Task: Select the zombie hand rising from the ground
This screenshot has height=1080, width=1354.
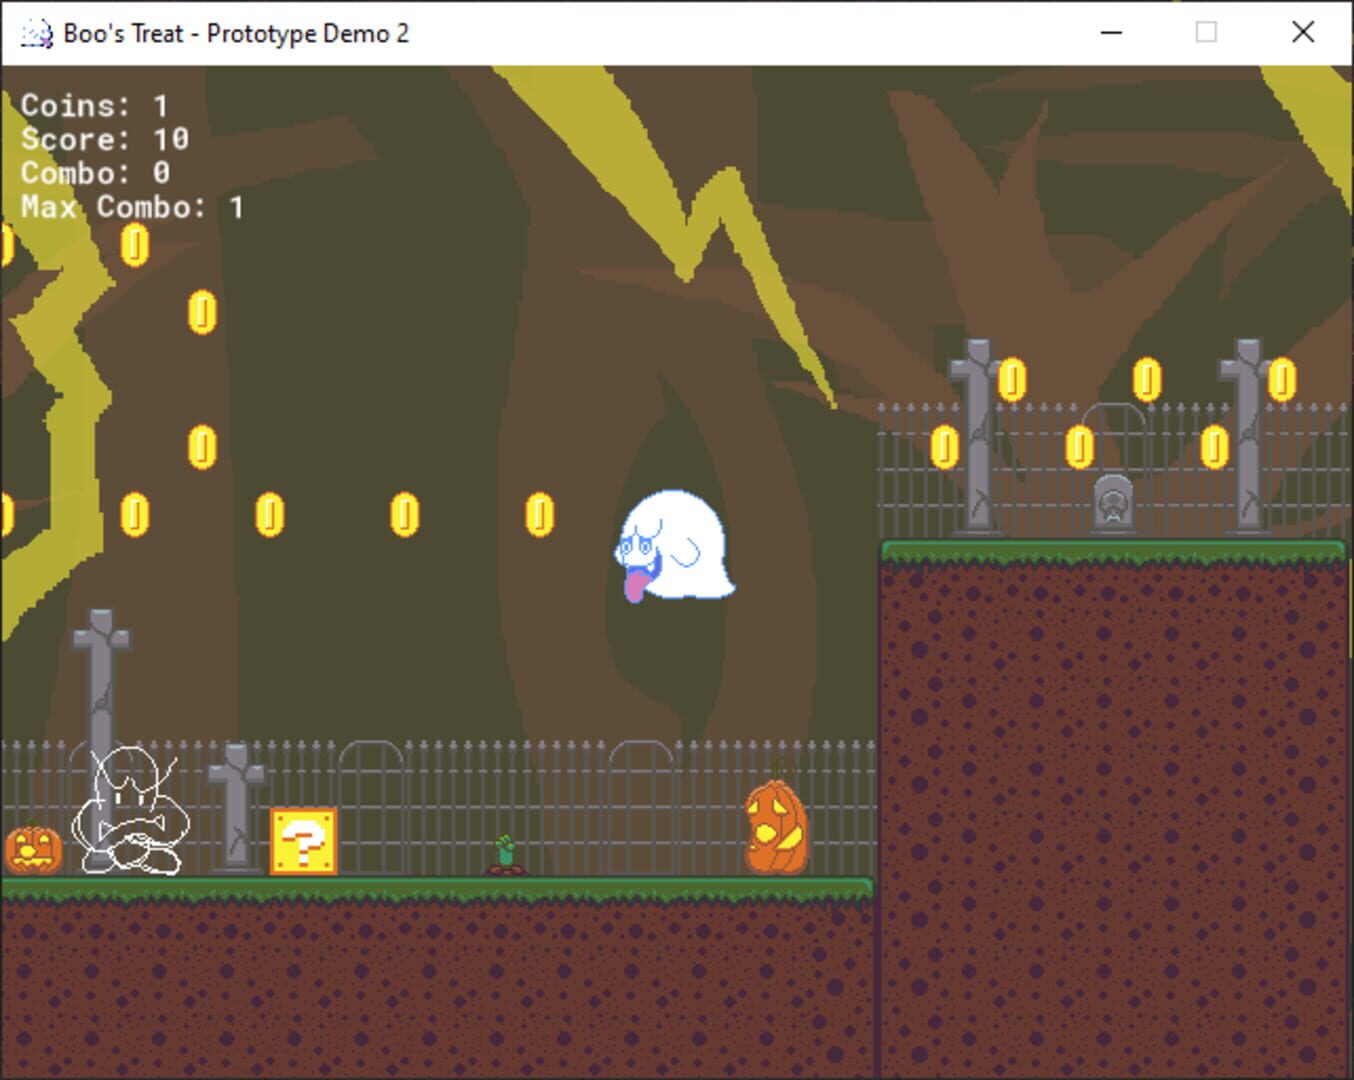Action: tap(504, 852)
